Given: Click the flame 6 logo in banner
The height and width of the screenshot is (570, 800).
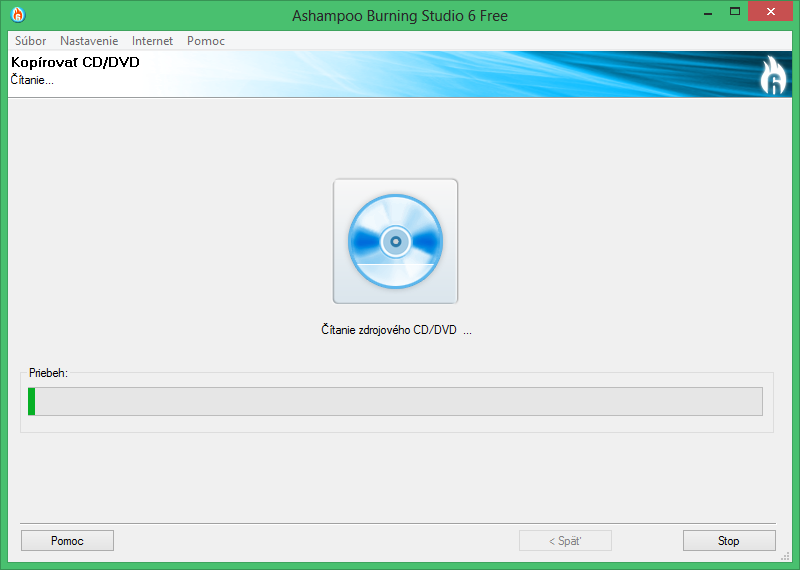Looking at the screenshot, I should [773, 76].
